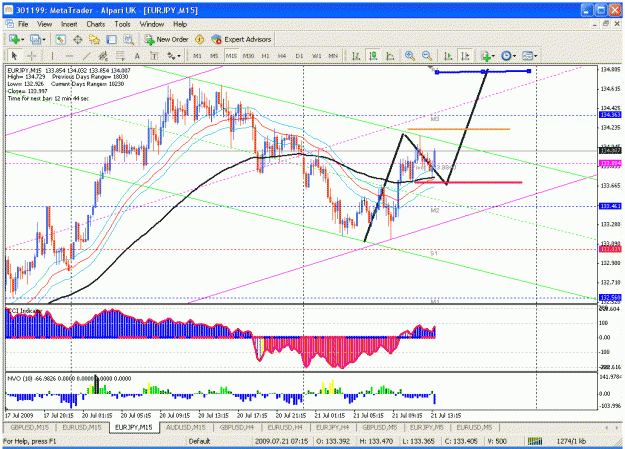Switch to the H1 timeframe
This screenshot has height=449, width=625.
(265, 56)
